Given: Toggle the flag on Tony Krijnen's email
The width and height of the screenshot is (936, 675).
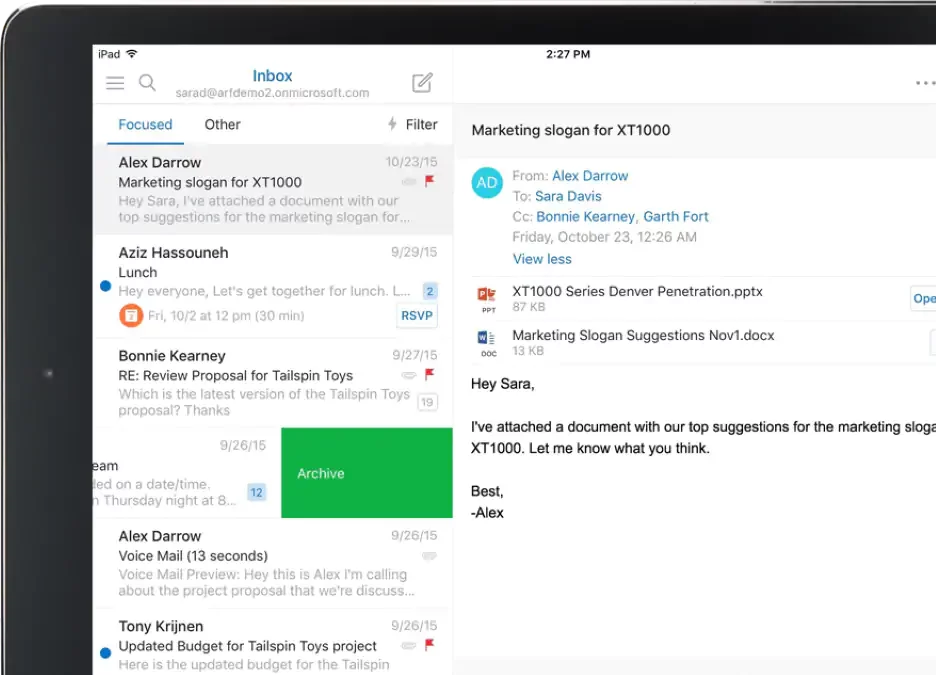Looking at the screenshot, I should coord(430,645).
